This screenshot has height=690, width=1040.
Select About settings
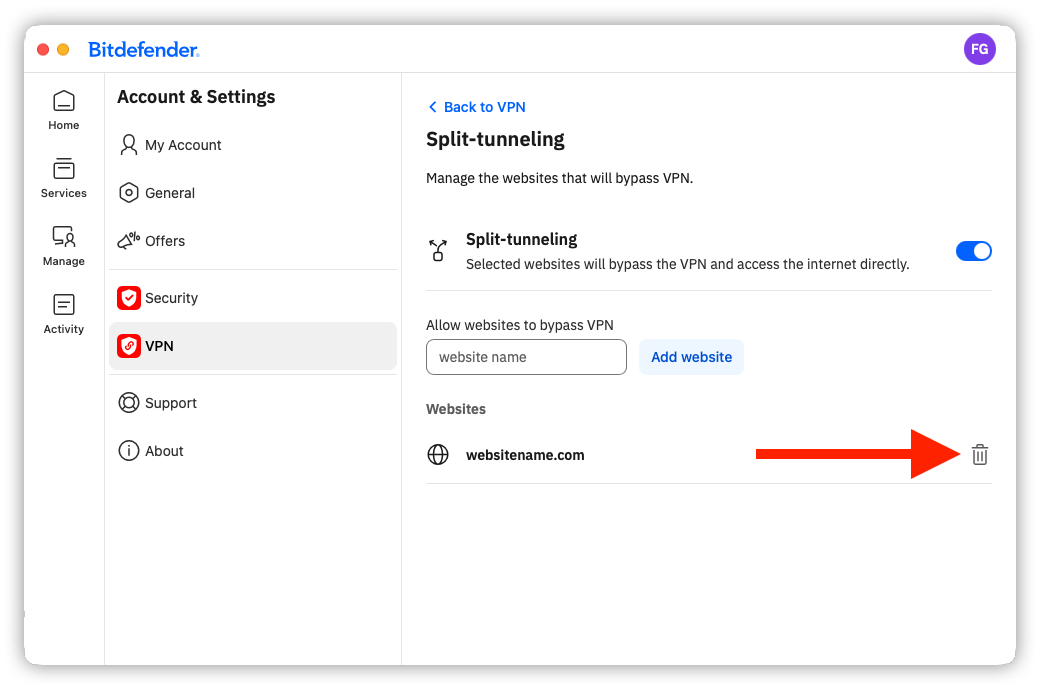click(252, 450)
